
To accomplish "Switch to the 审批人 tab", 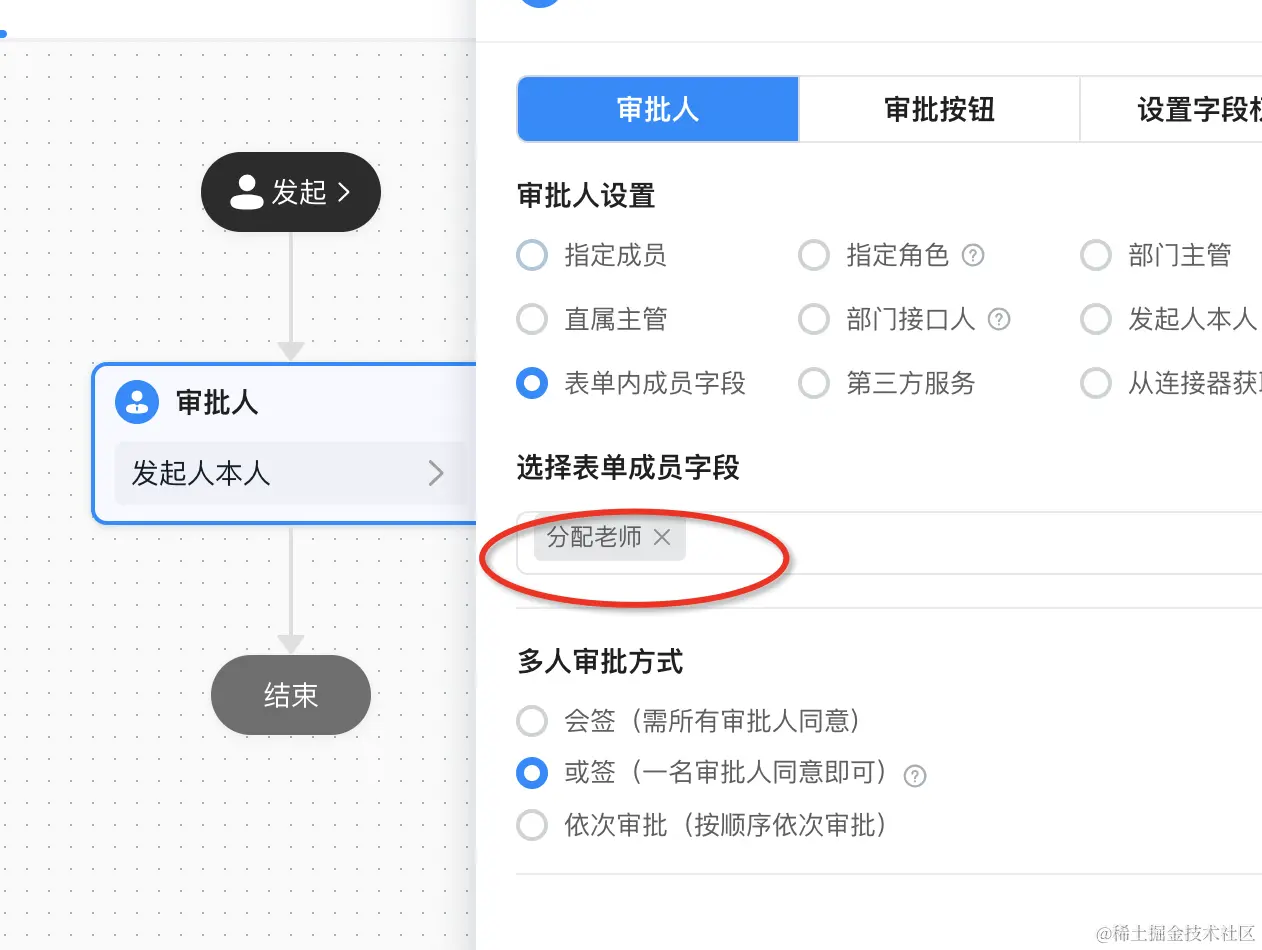I will [657, 109].
